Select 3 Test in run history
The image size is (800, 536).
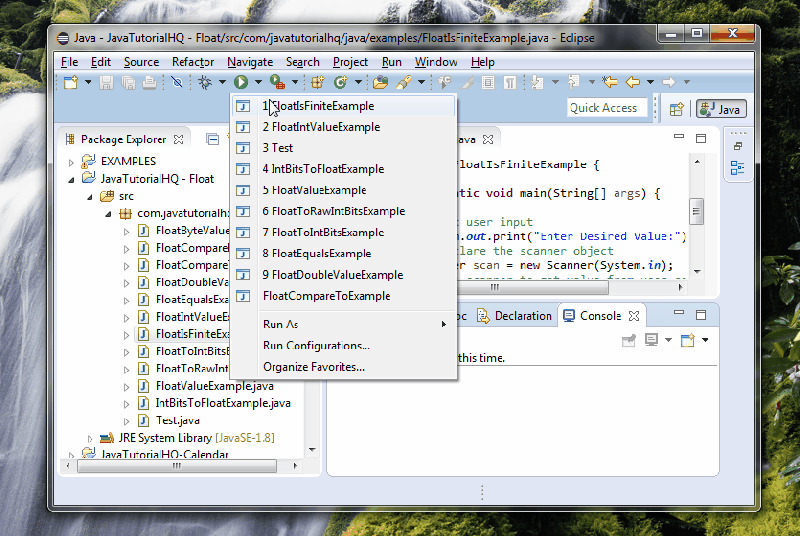click(343, 148)
